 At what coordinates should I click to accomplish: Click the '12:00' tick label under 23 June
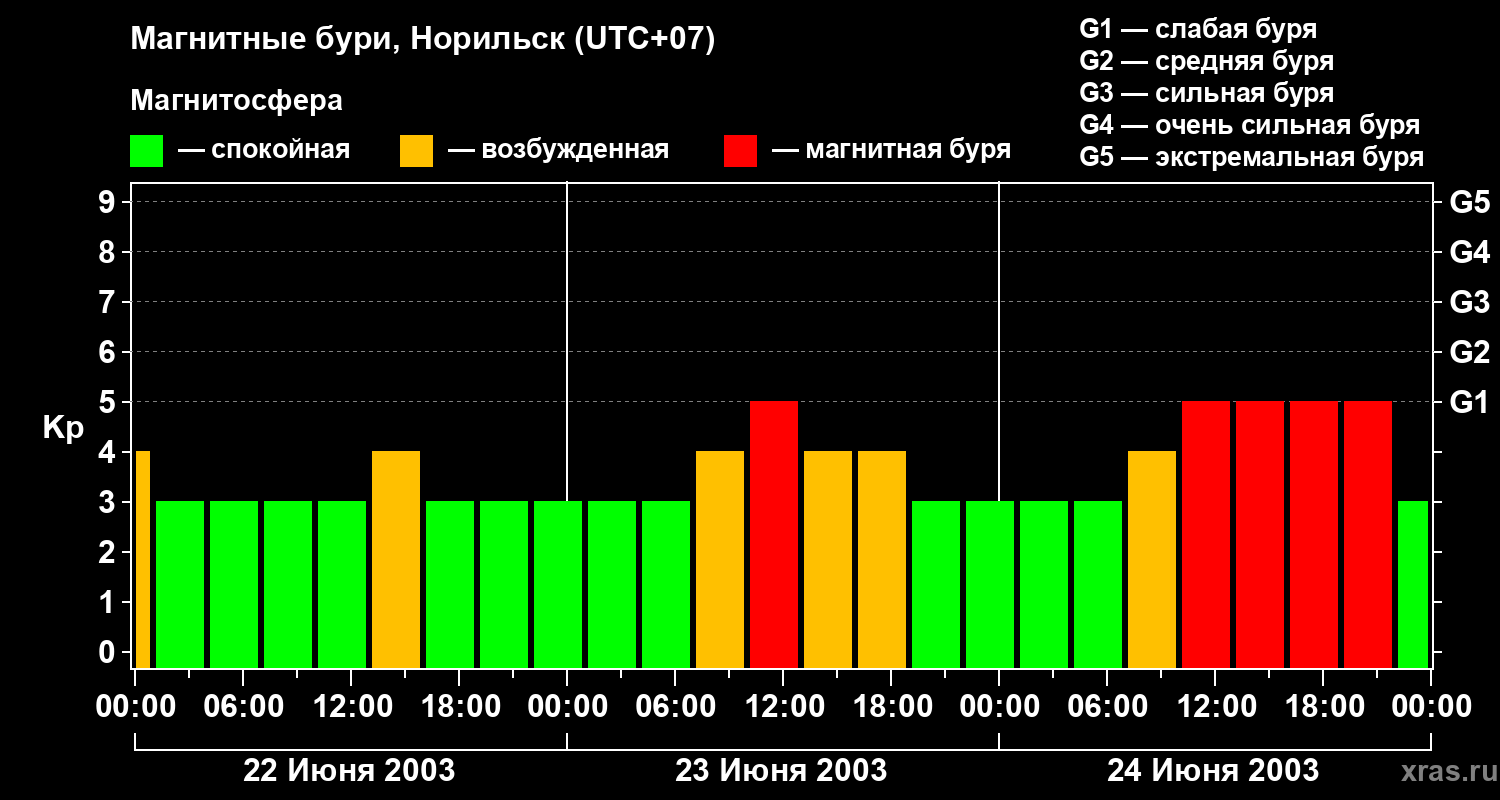click(783, 707)
